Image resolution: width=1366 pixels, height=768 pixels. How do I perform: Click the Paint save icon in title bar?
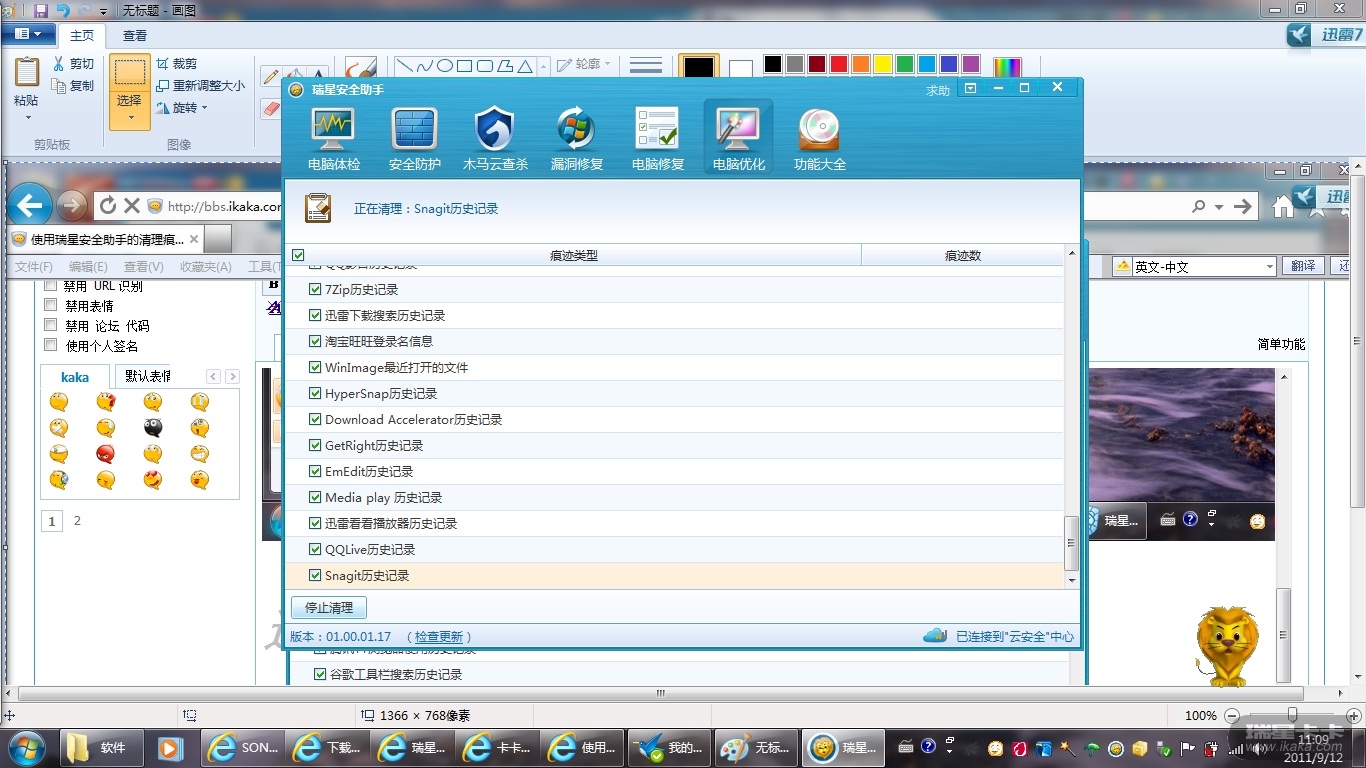[41, 10]
